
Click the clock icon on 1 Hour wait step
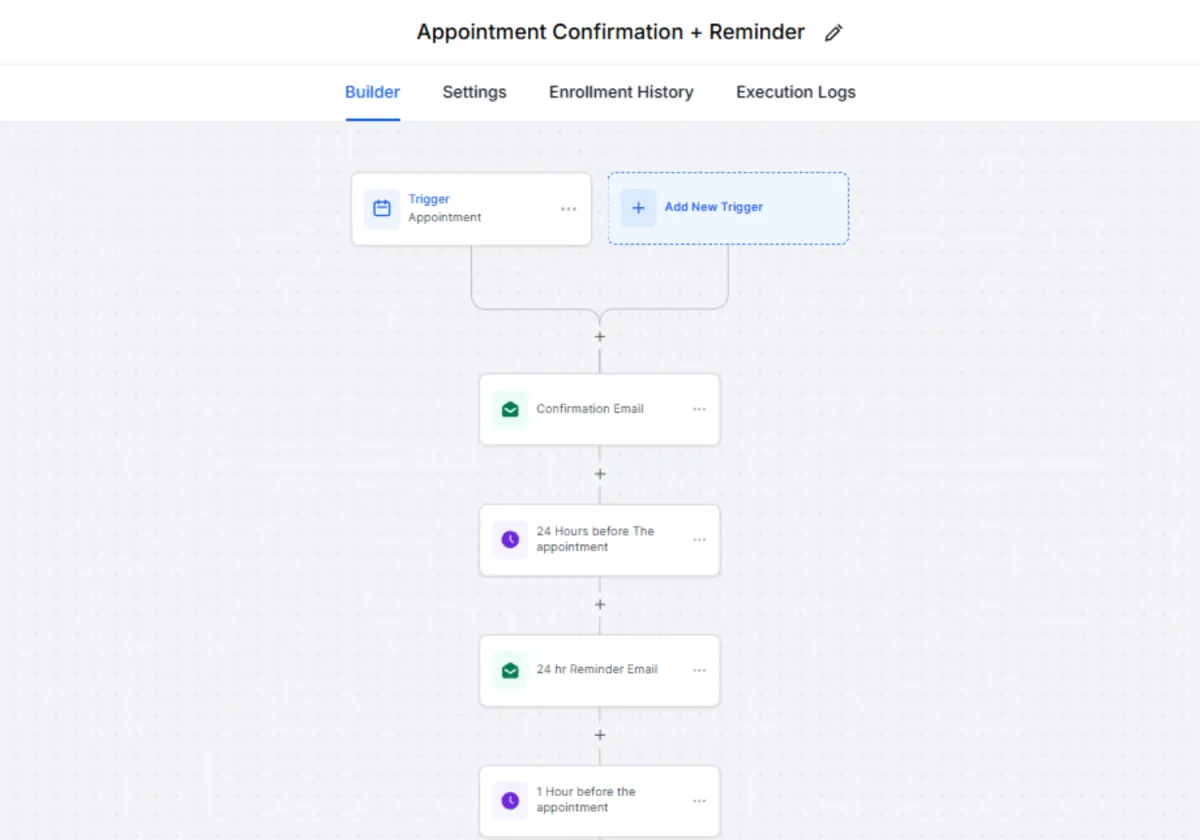(510, 800)
